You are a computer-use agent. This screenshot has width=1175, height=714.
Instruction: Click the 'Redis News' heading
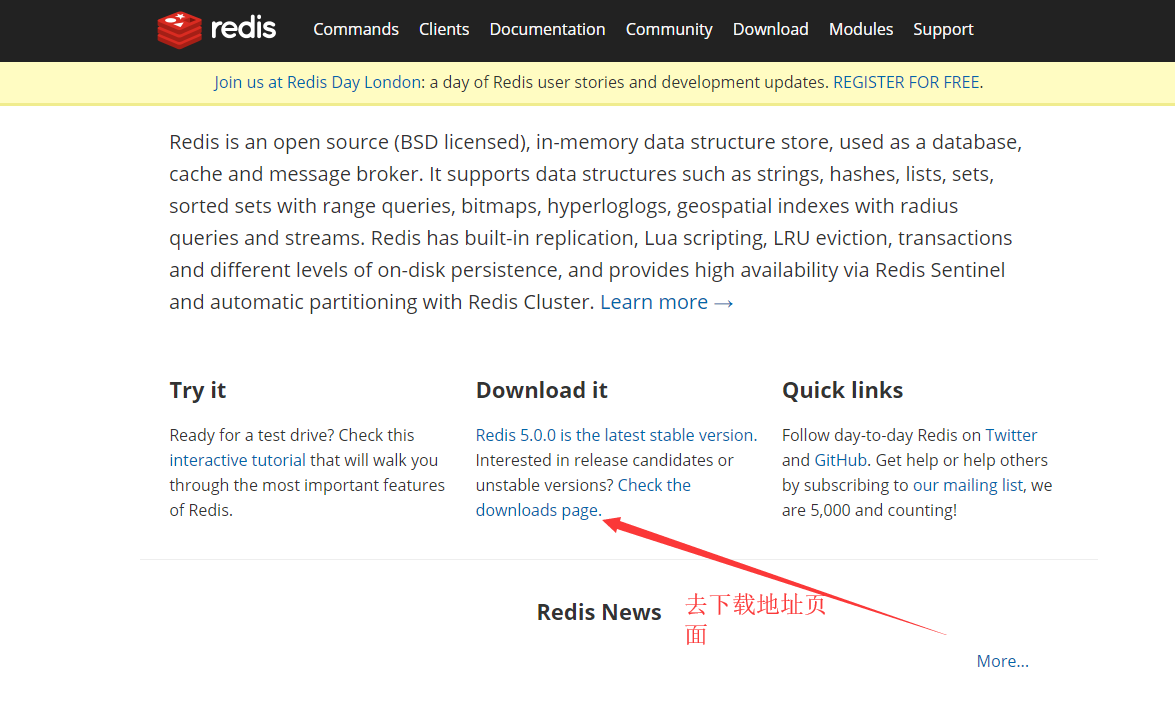tap(599, 612)
